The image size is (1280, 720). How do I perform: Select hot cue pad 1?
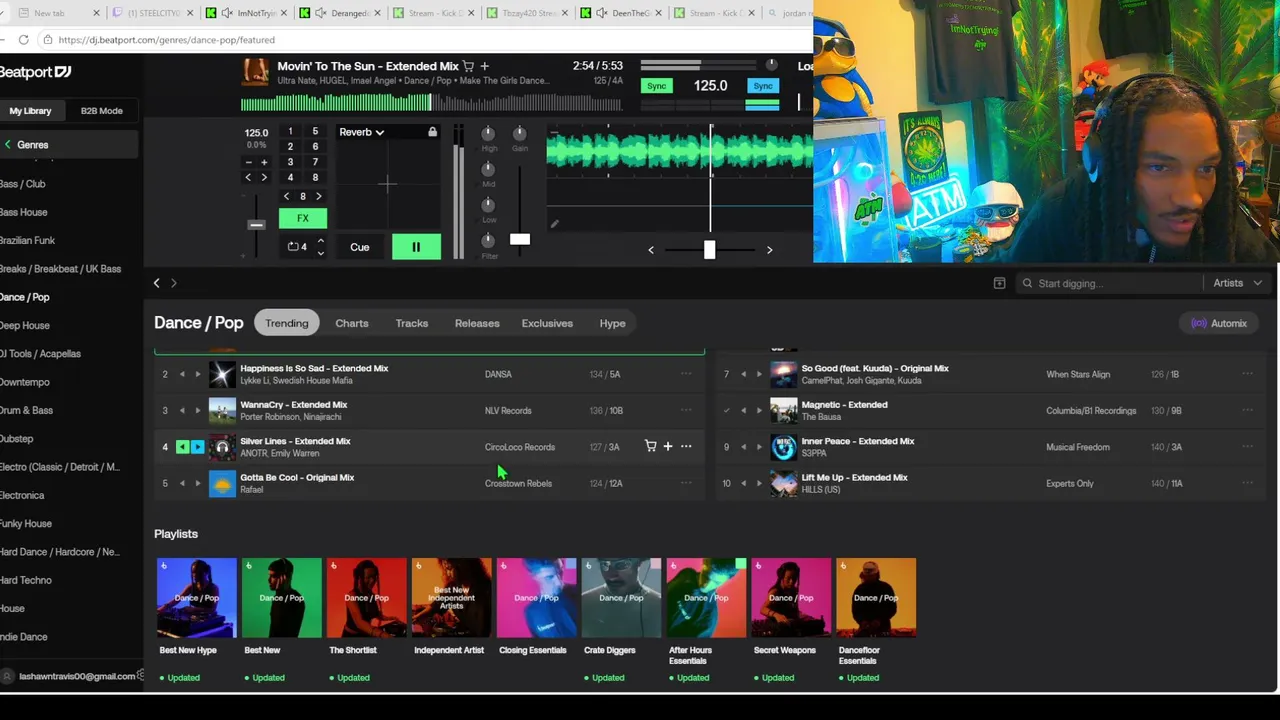[290, 131]
